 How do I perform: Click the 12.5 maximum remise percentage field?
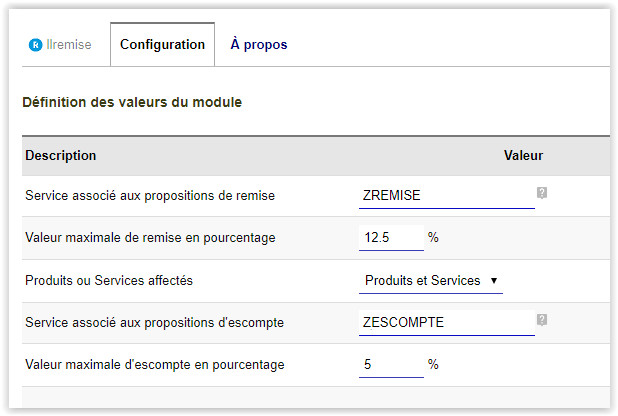(390, 238)
